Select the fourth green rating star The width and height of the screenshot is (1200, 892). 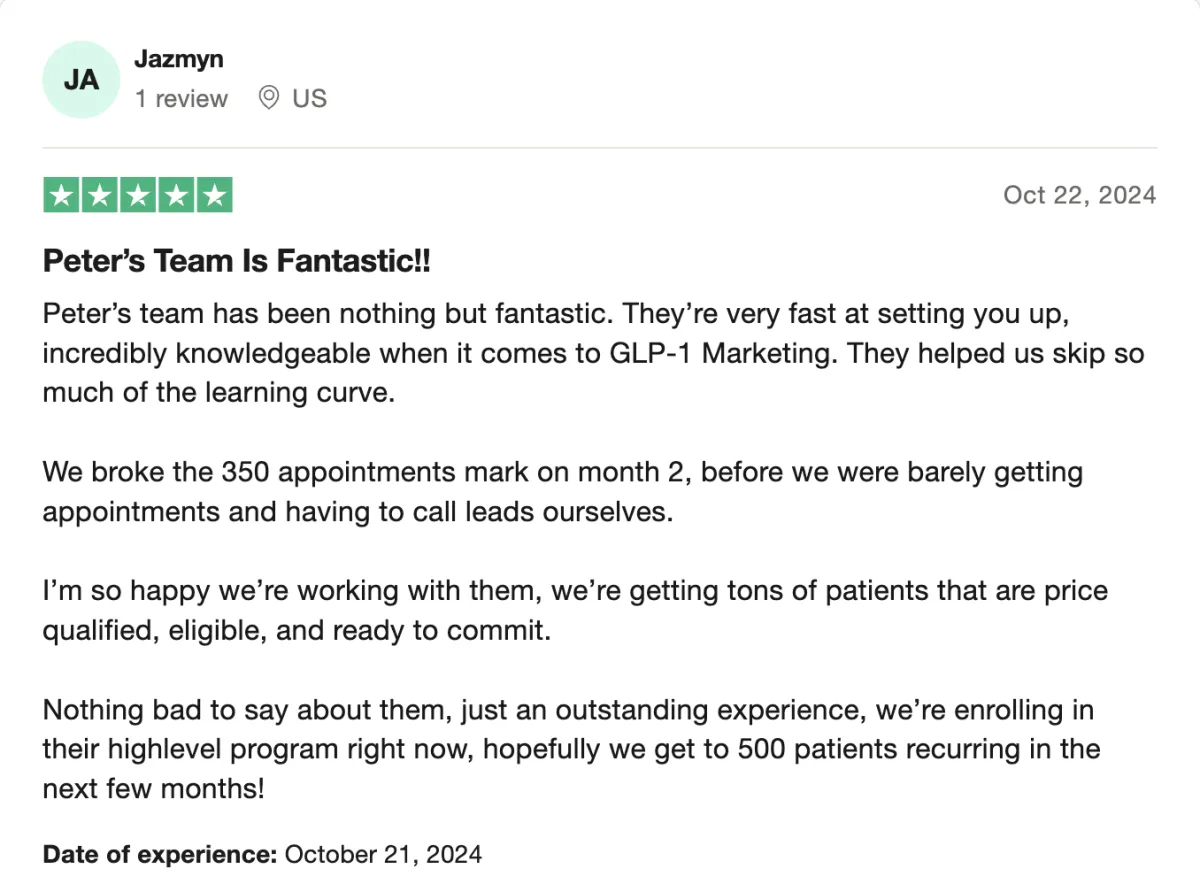point(176,195)
